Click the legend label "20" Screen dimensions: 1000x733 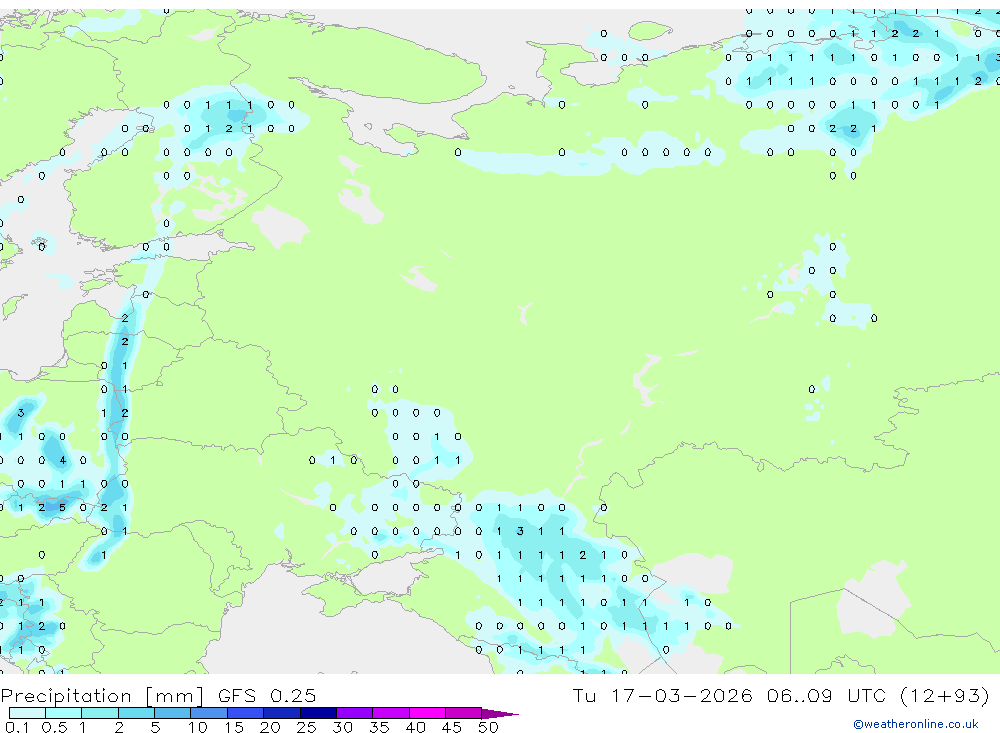coord(270,727)
